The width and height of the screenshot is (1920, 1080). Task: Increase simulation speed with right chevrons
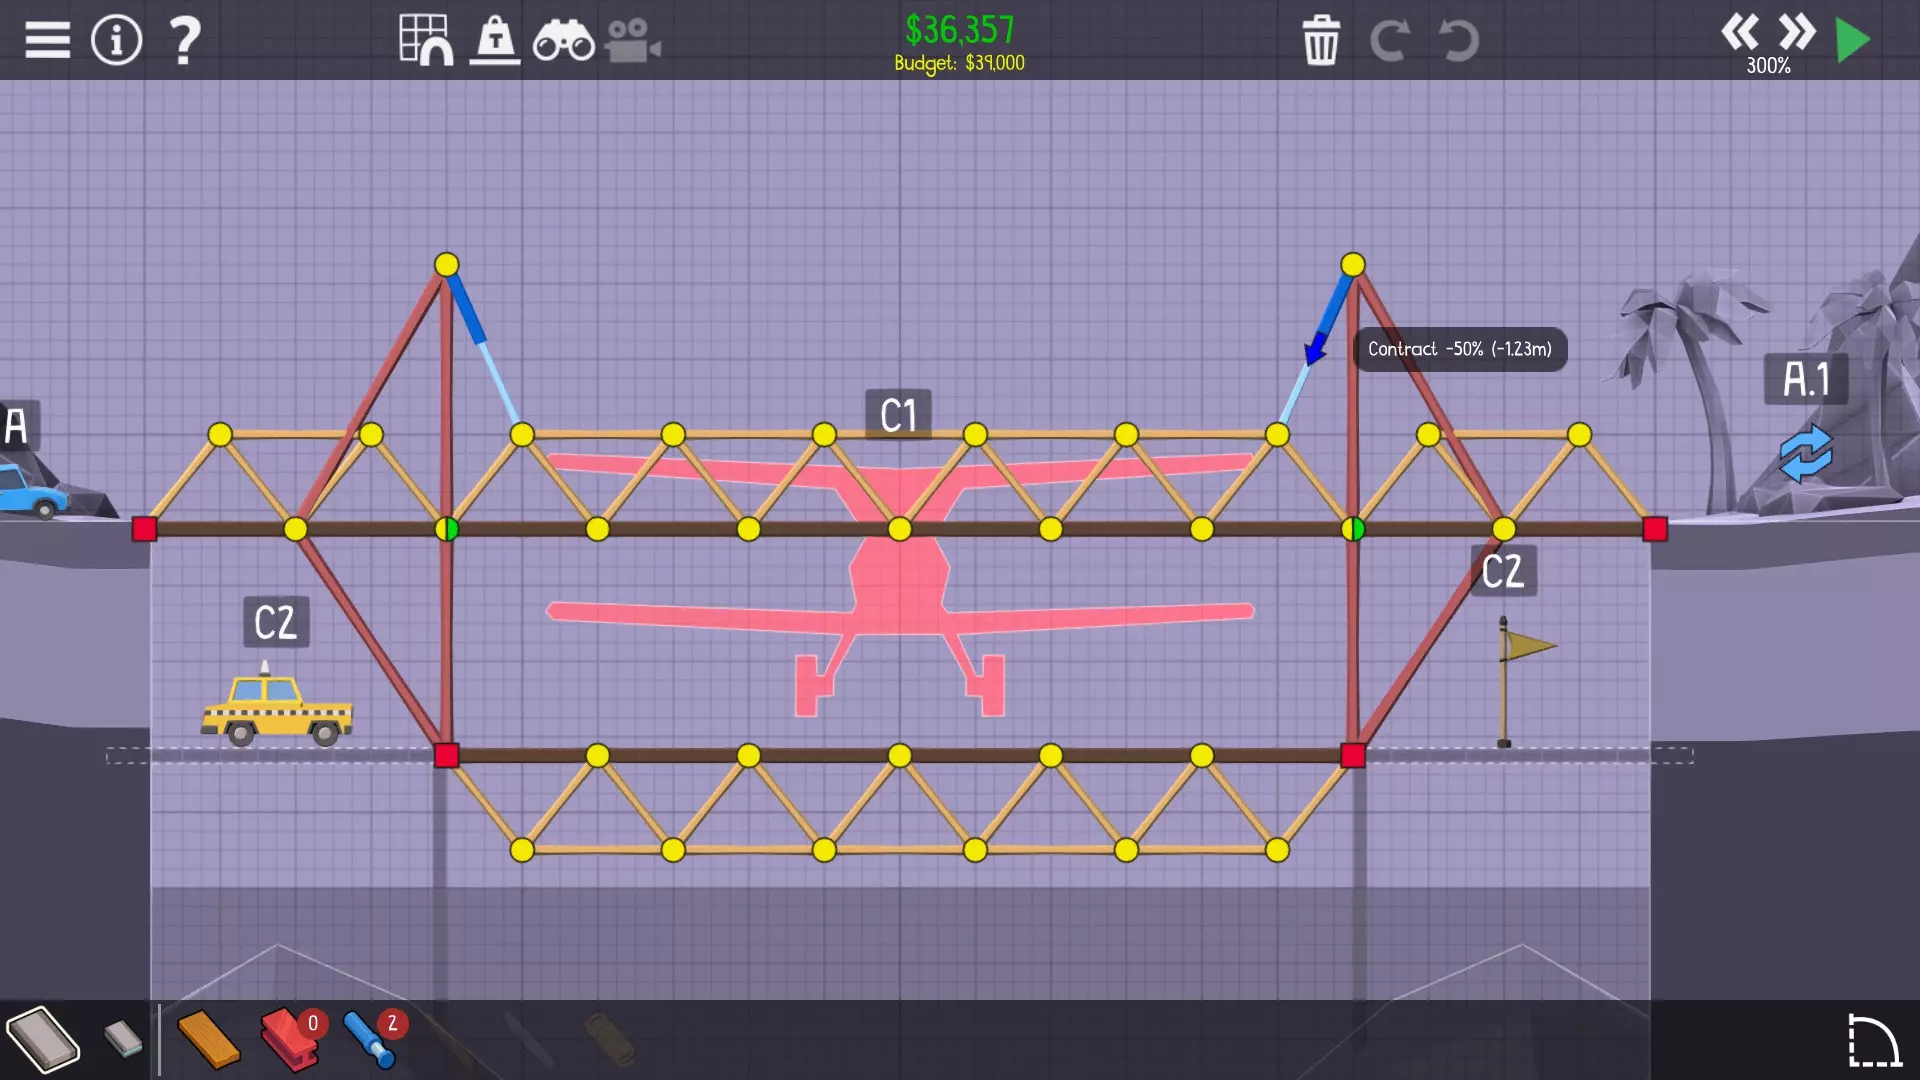[1796, 32]
